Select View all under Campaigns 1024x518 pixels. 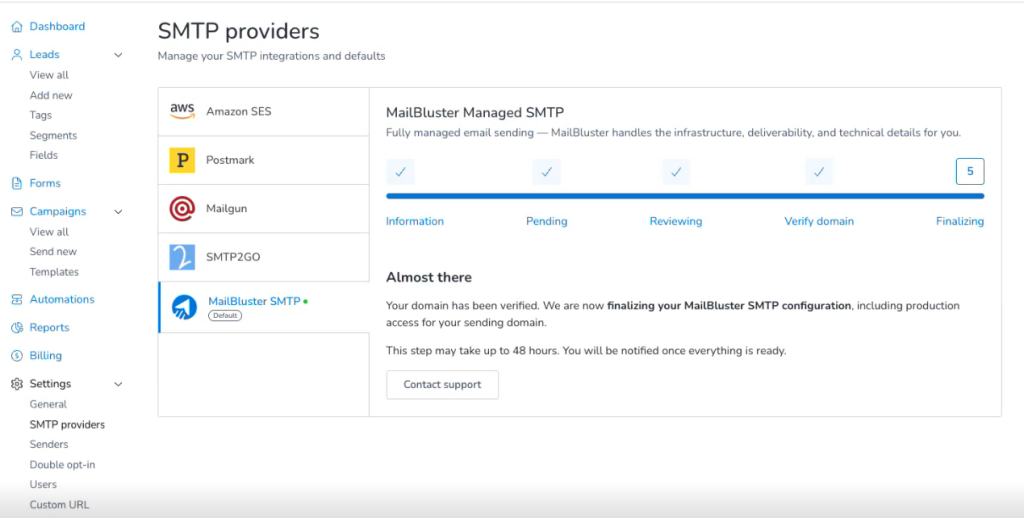(49, 232)
